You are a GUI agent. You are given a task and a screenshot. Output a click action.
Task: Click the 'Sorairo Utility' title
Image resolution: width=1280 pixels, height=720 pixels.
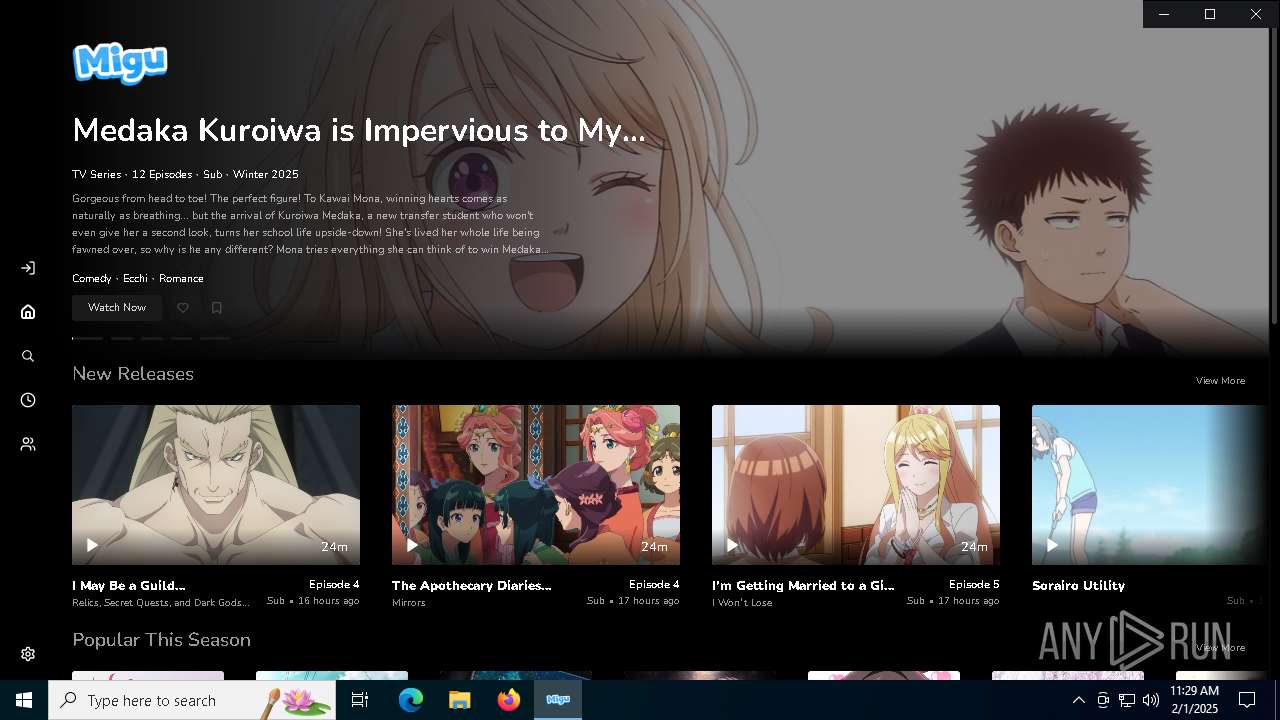(x=1078, y=585)
